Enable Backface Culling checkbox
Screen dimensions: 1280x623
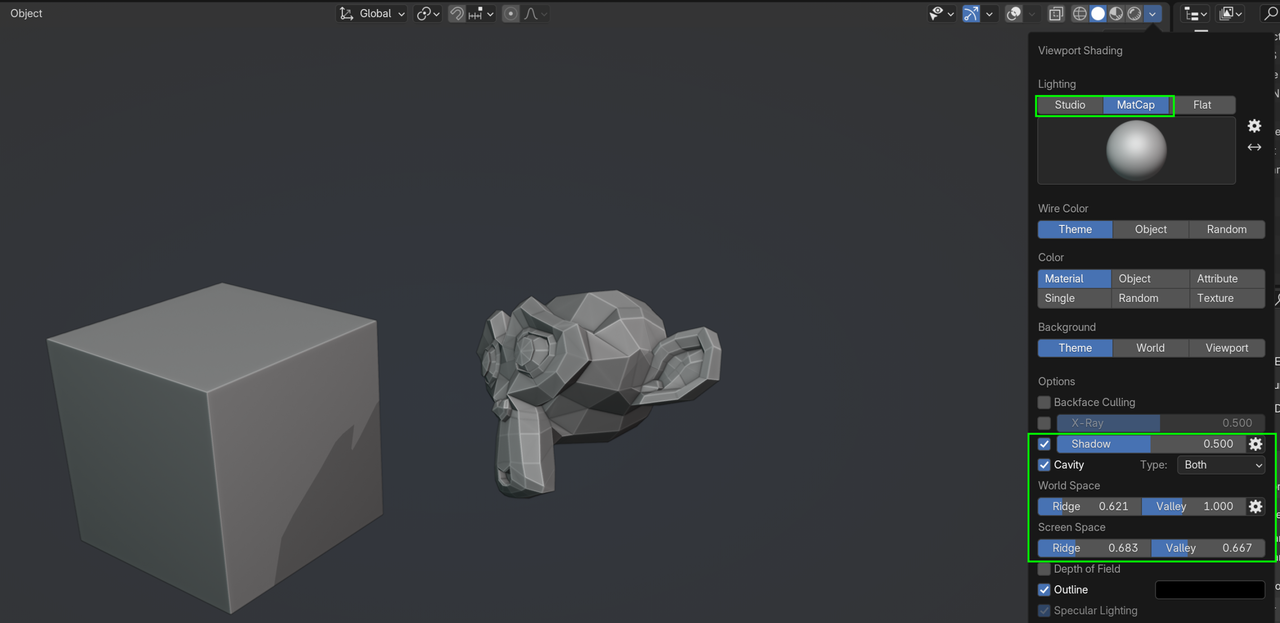[1044, 402]
